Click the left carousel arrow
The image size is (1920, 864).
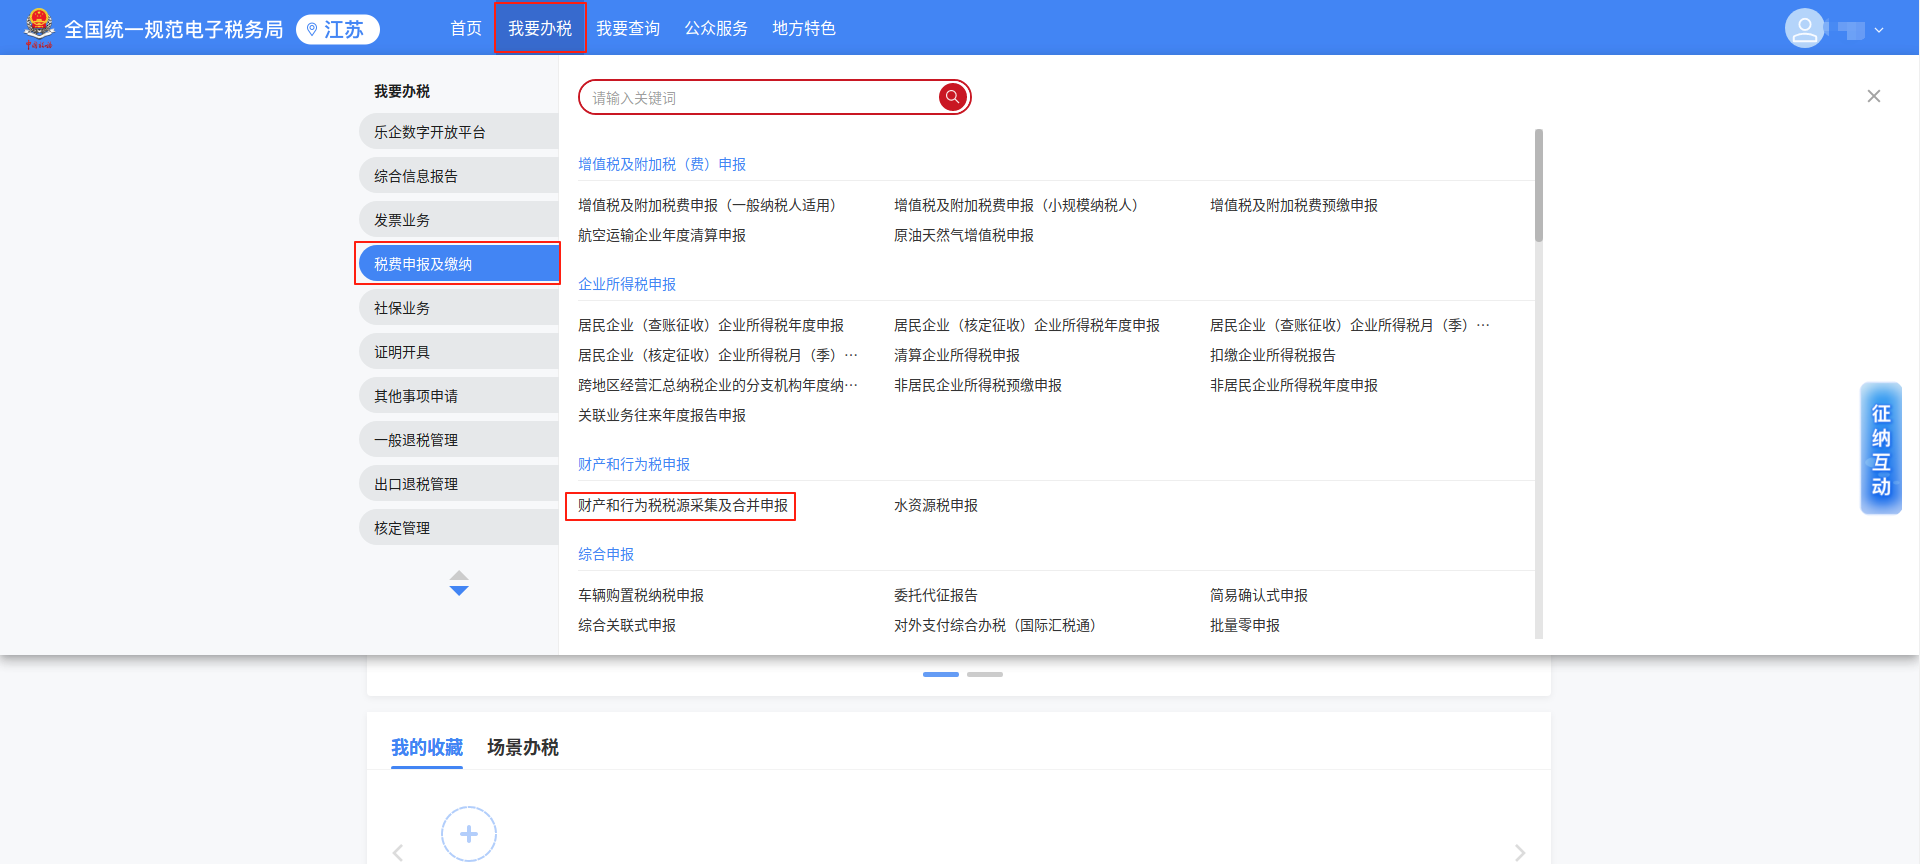(398, 852)
